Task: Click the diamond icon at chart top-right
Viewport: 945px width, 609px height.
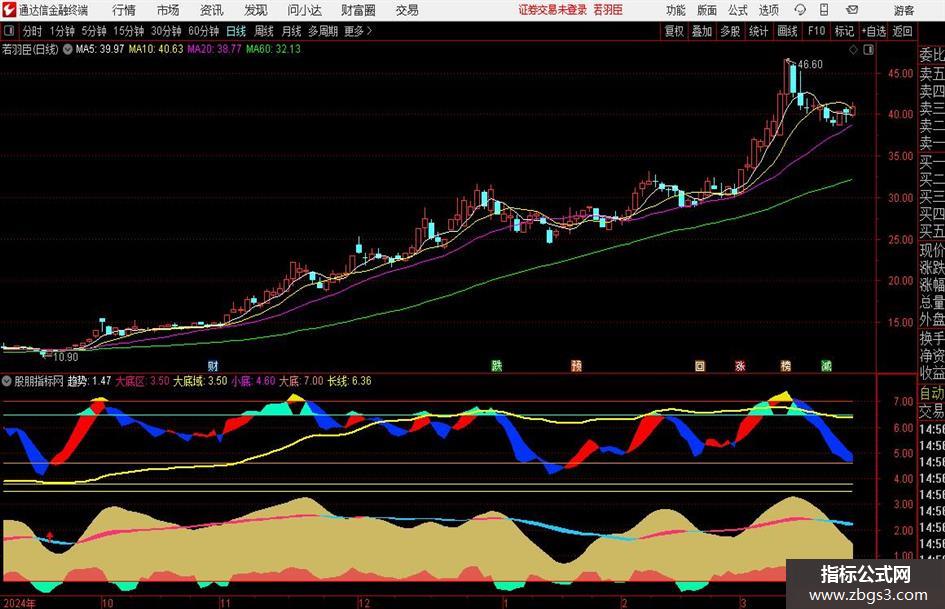Action: [x=853, y=50]
